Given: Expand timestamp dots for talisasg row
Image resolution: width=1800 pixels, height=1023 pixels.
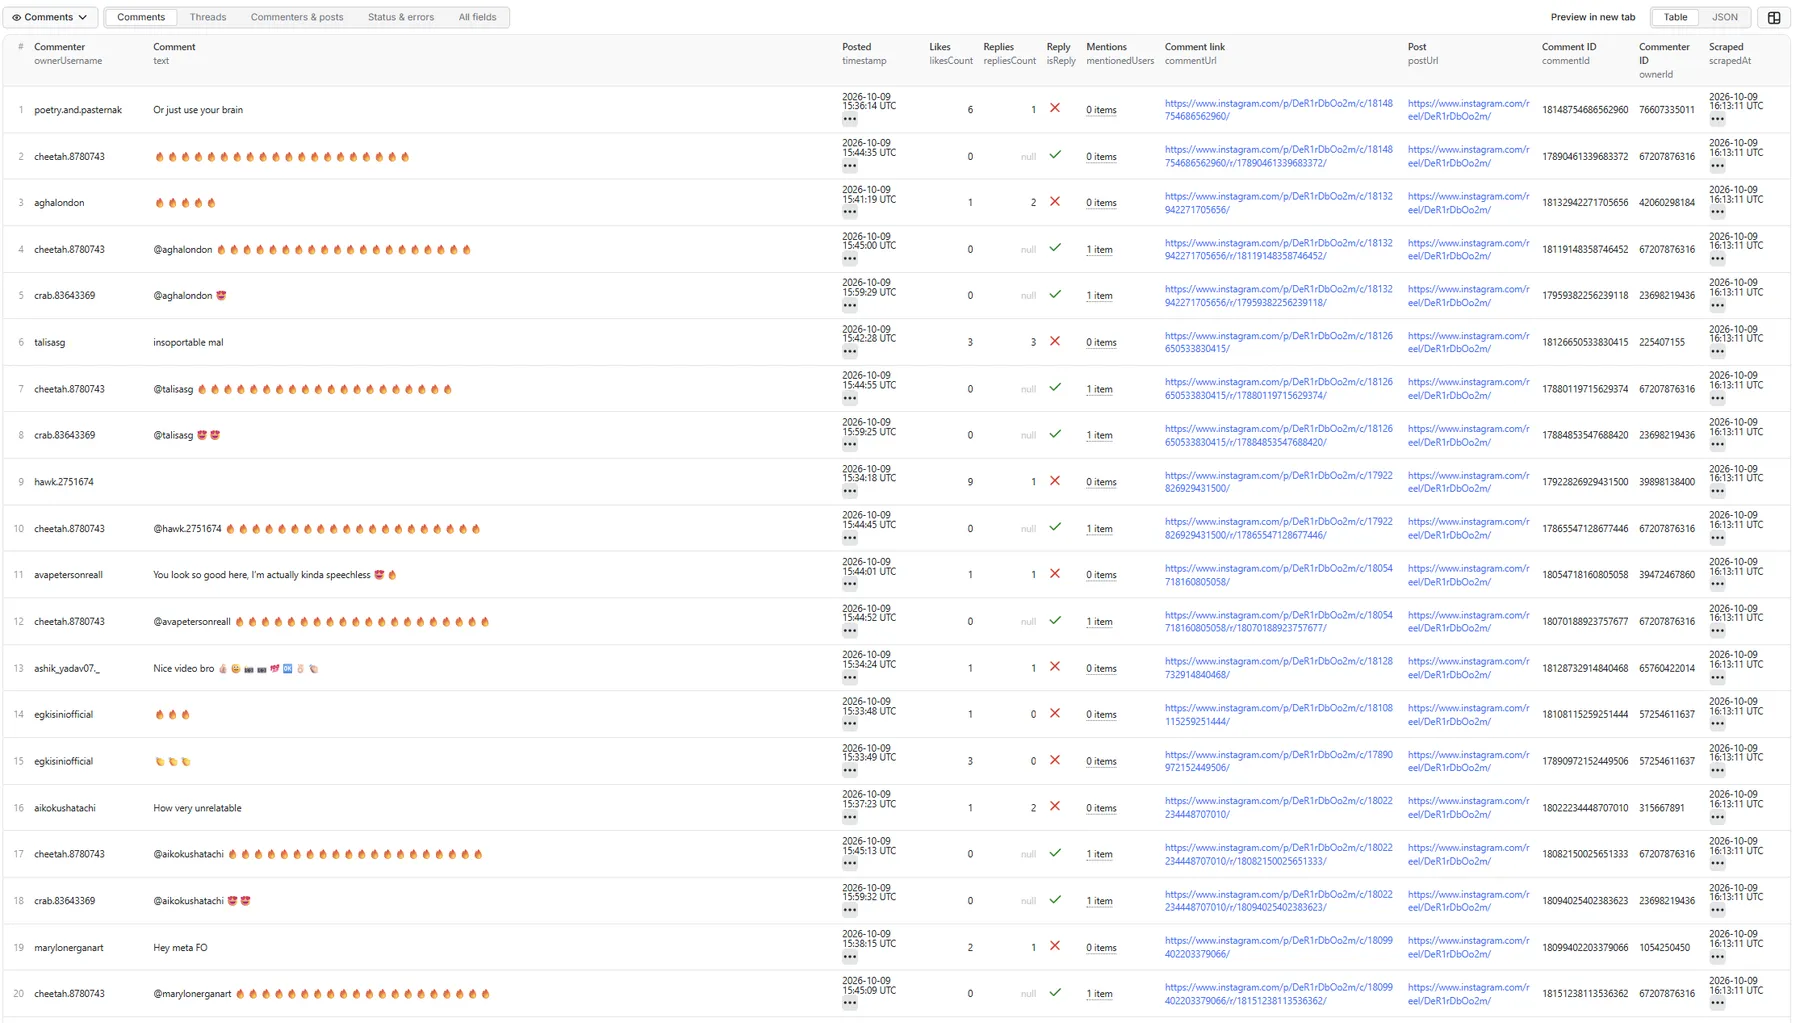Looking at the screenshot, I should point(850,352).
